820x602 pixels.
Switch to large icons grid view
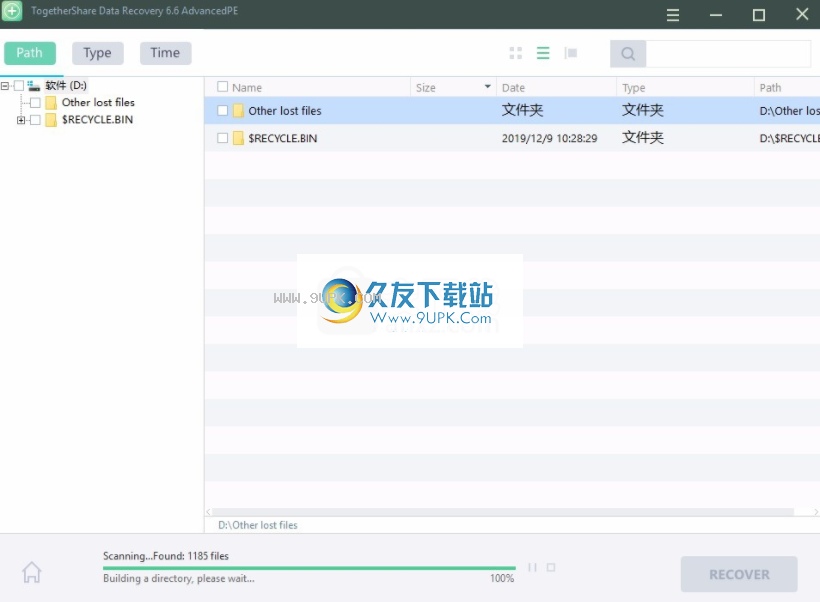[x=516, y=53]
